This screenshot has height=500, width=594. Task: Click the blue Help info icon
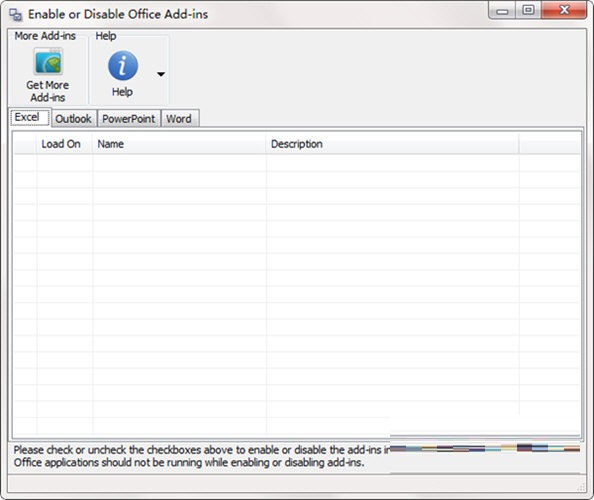click(x=123, y=66)
